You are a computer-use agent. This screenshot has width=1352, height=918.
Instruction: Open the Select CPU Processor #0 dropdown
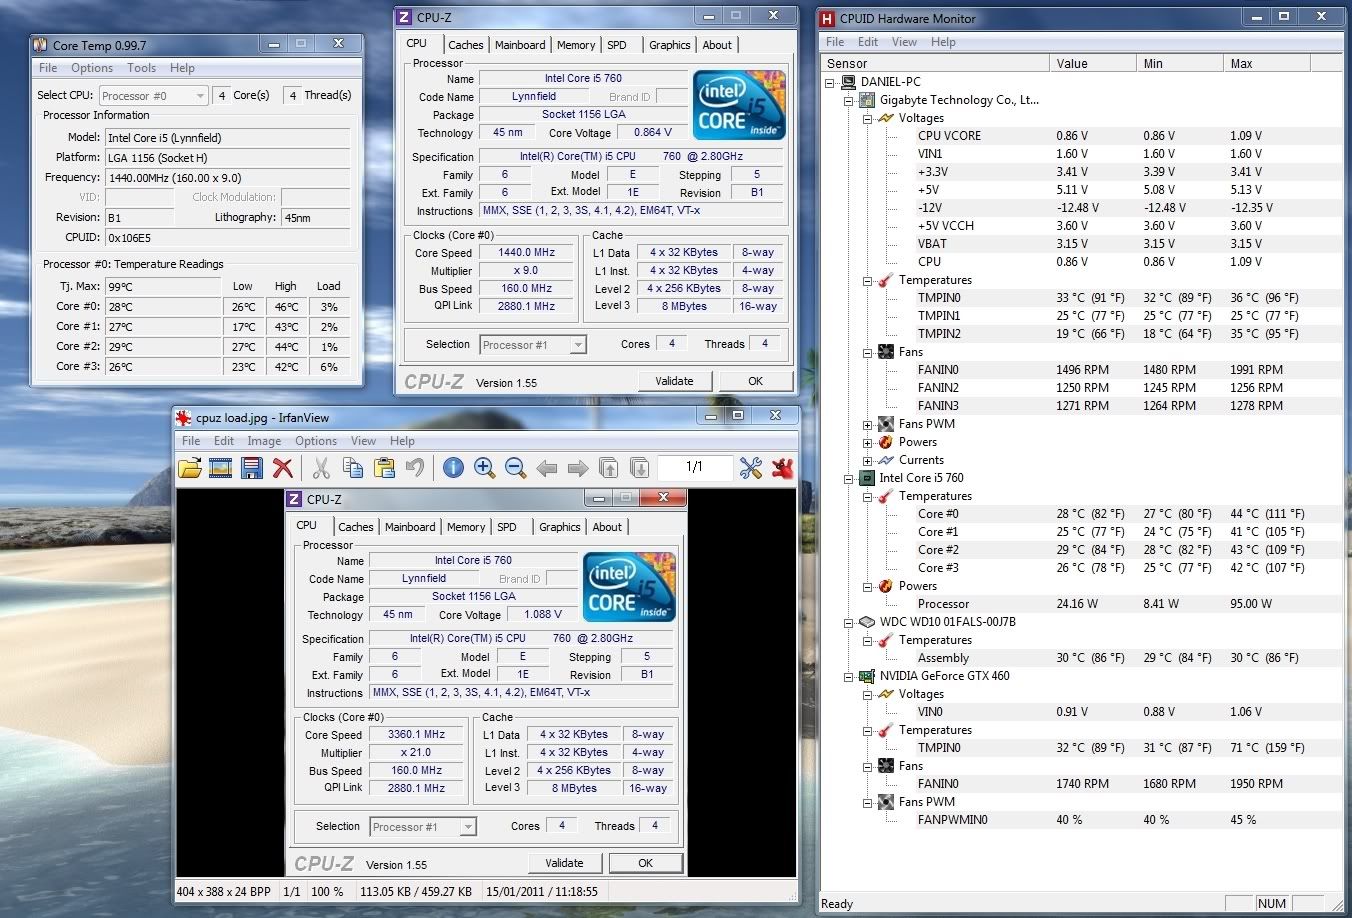(153, 95)
